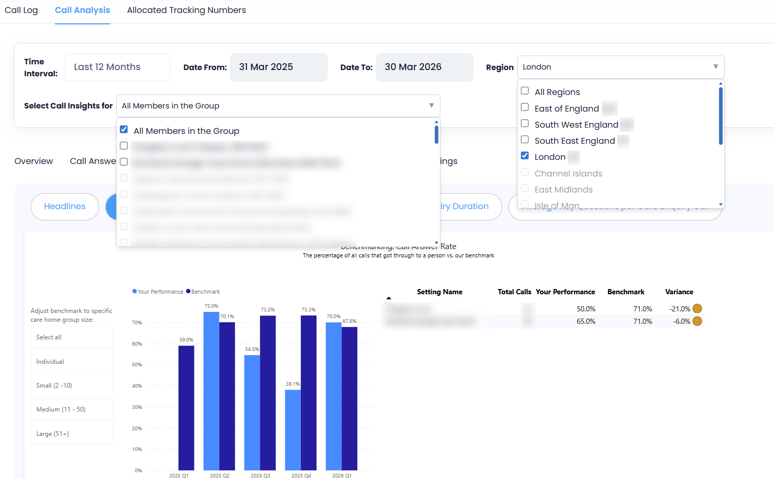
Task: Click the 2026 Q1 benchmark bar 67.8%
Action: pos(349,399)
